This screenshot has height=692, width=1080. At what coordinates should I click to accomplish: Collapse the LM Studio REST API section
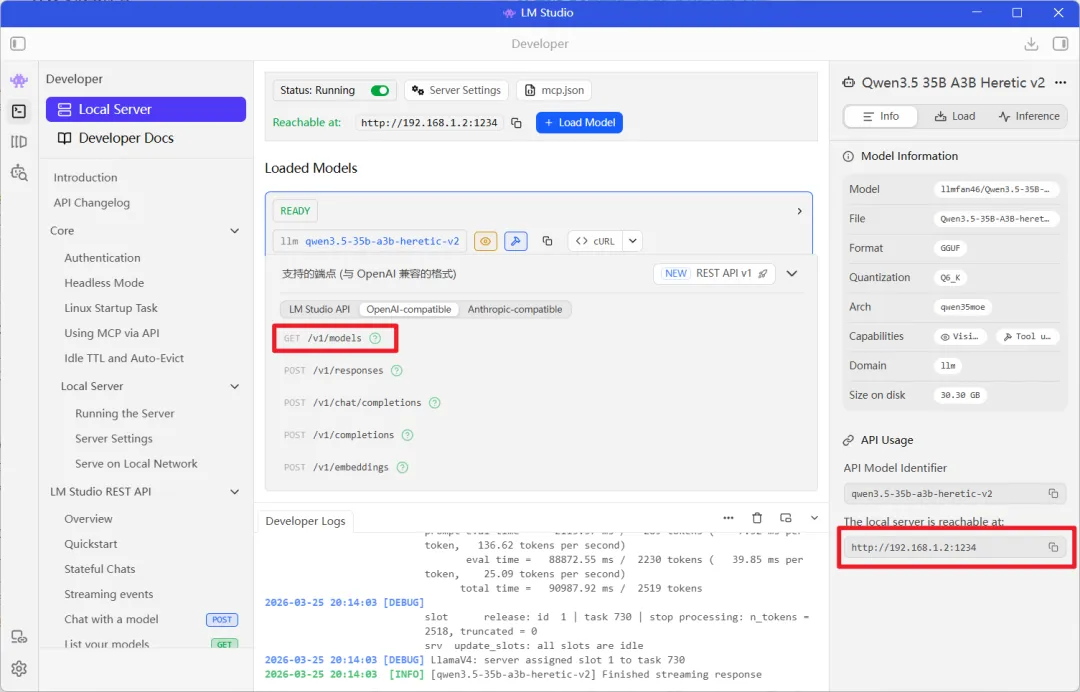234,492
